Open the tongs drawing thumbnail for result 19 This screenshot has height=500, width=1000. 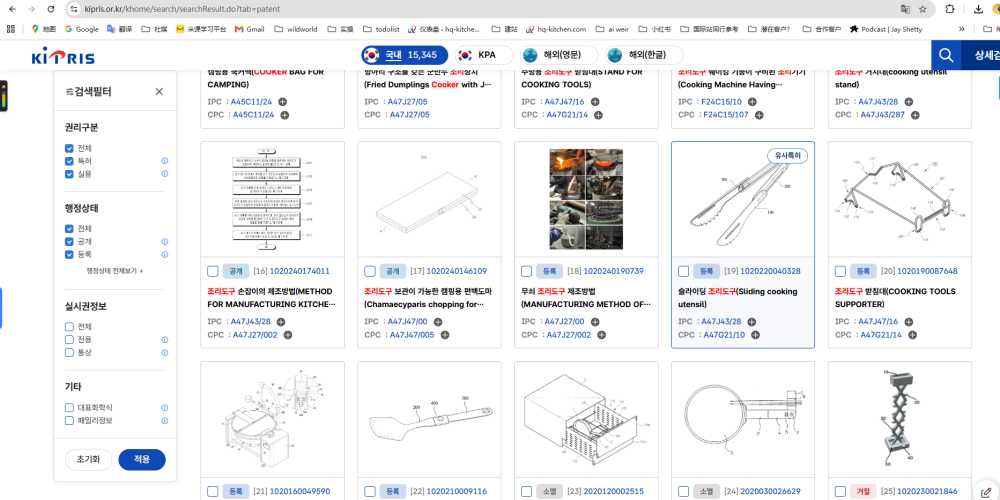tap(743, 199)
